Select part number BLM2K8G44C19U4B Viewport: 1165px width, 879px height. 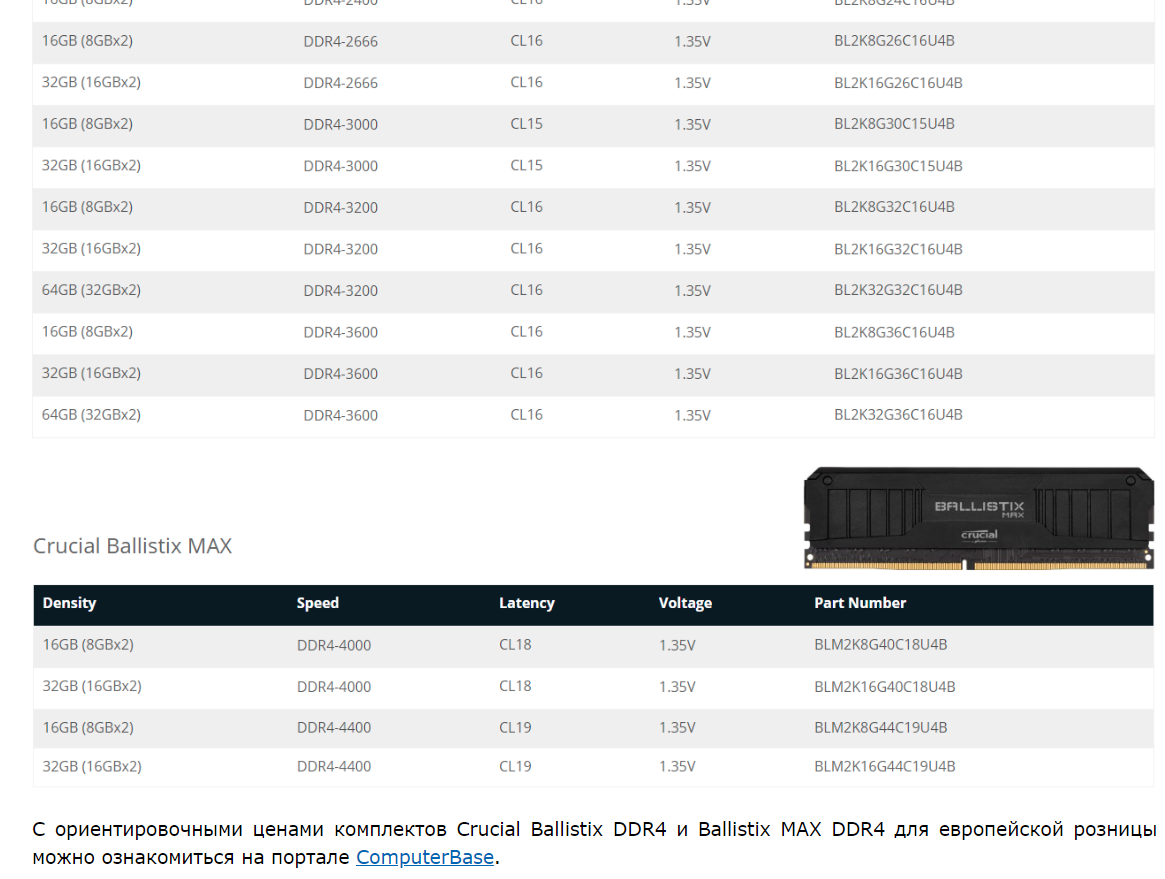pyautogui.click(x=880, y=727)
